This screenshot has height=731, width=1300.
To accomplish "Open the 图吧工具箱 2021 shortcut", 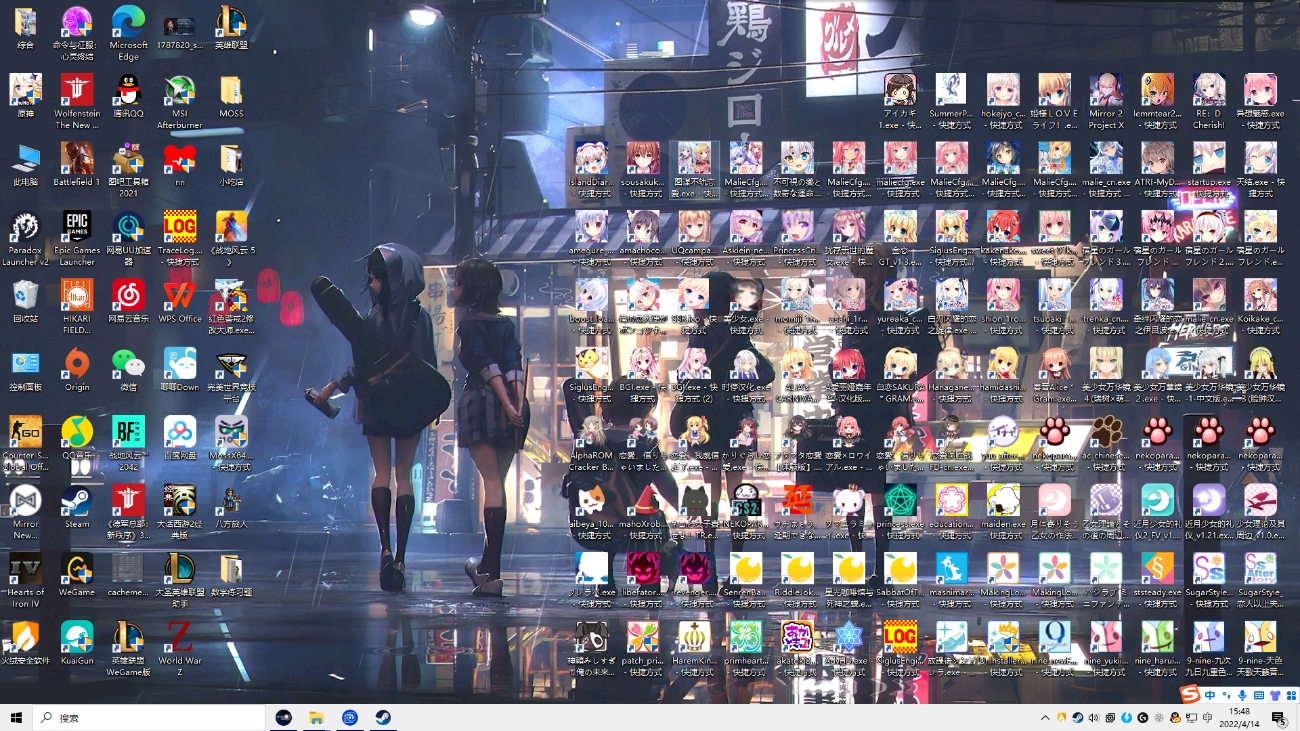I will (128, 170).
